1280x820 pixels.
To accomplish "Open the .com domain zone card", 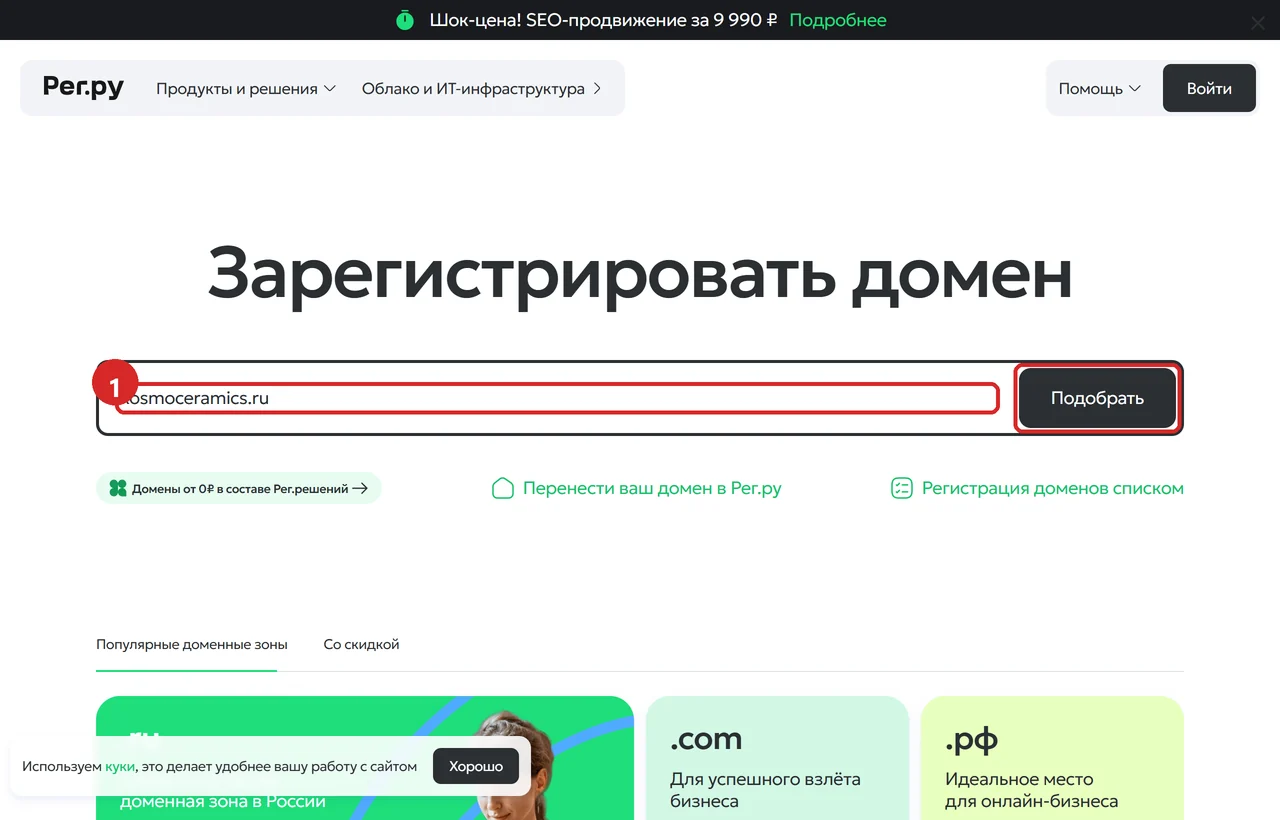I will (x=777, y=758).
